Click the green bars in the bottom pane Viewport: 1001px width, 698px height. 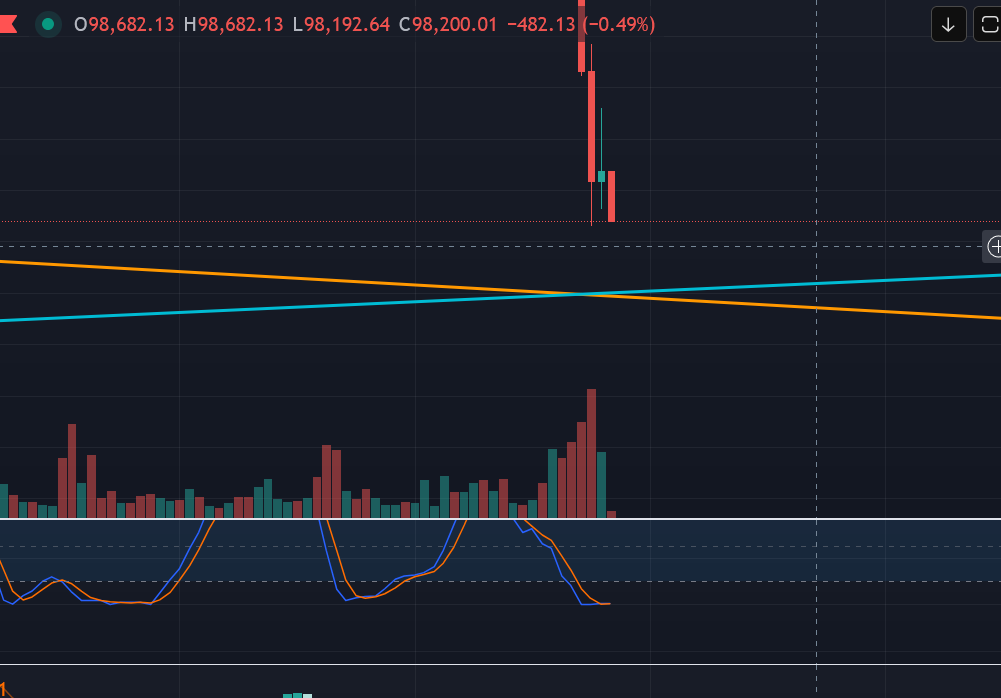pyautogui.click(x=296, y=694)
